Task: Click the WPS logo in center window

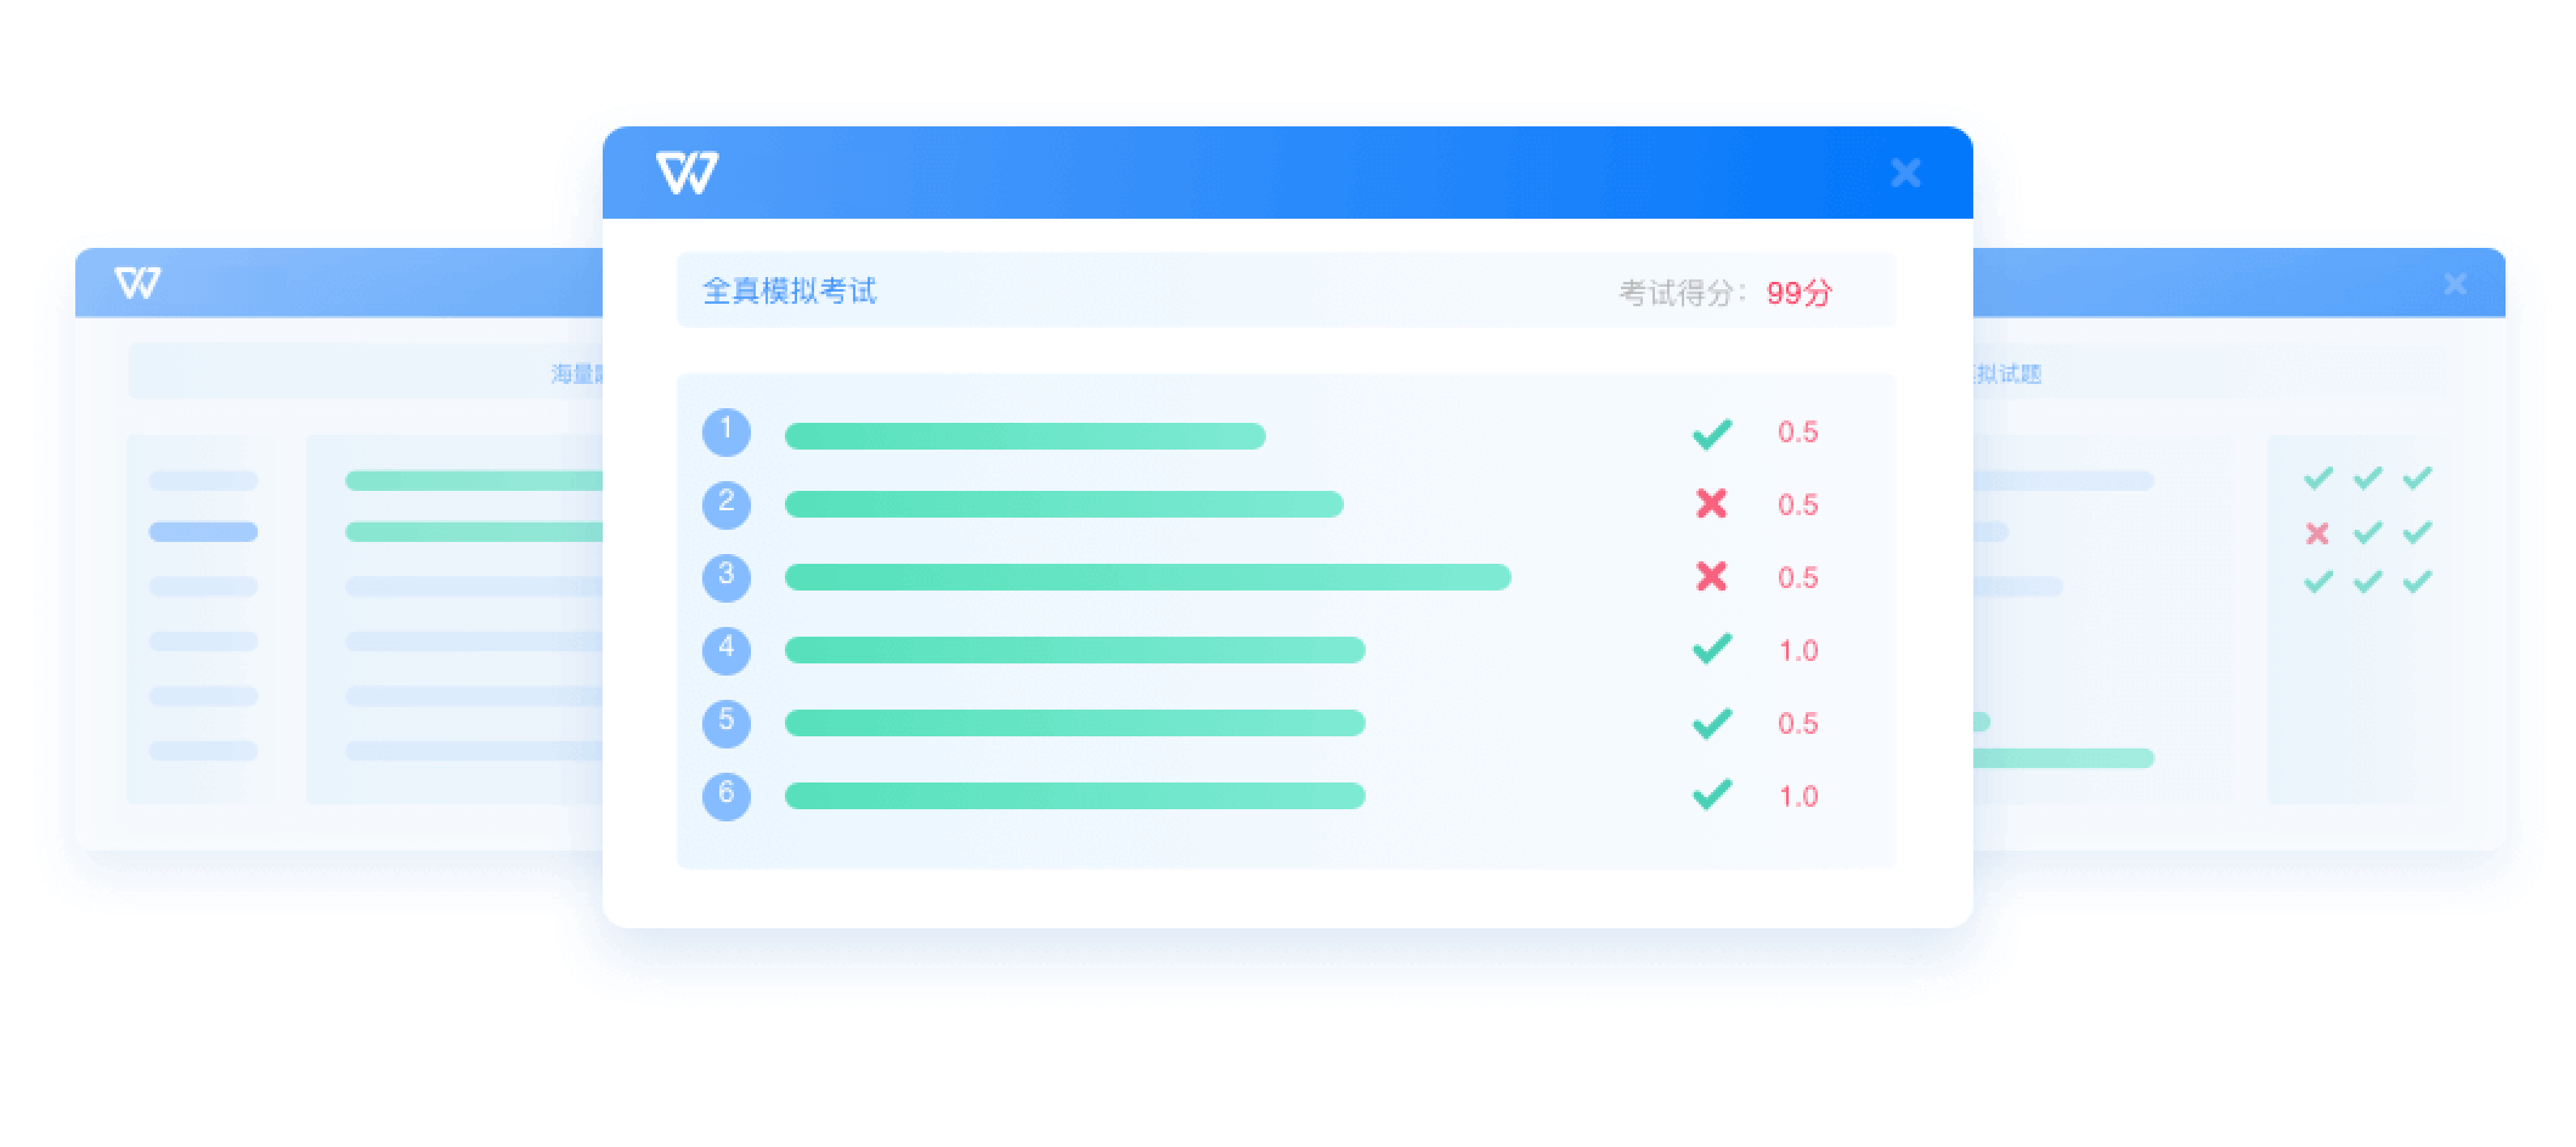Action: (686, 173)
